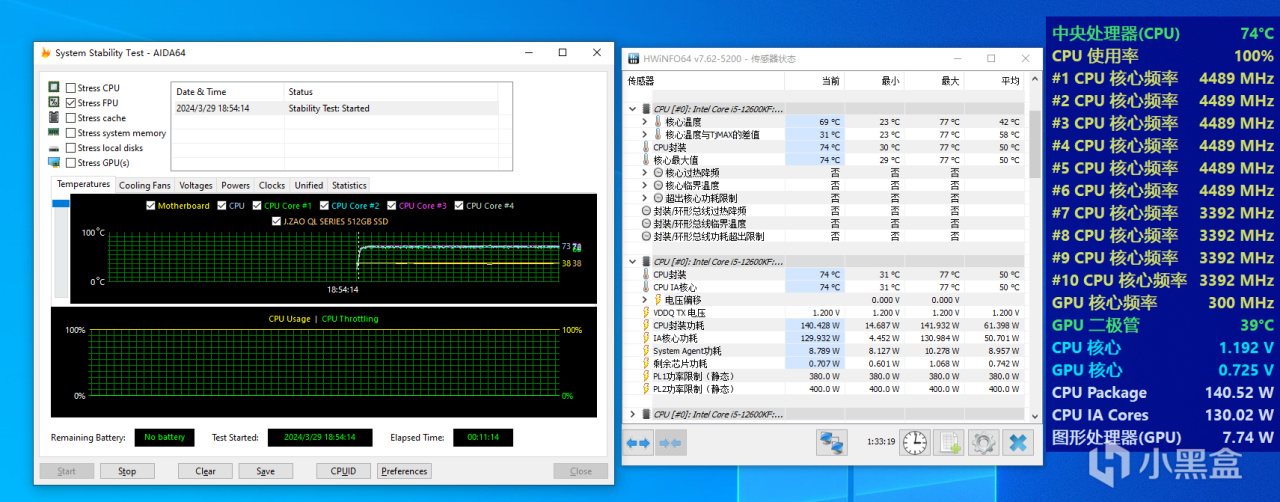Click the 平均 column header
The image size is (1280, 502).
[x=994, y=81]
